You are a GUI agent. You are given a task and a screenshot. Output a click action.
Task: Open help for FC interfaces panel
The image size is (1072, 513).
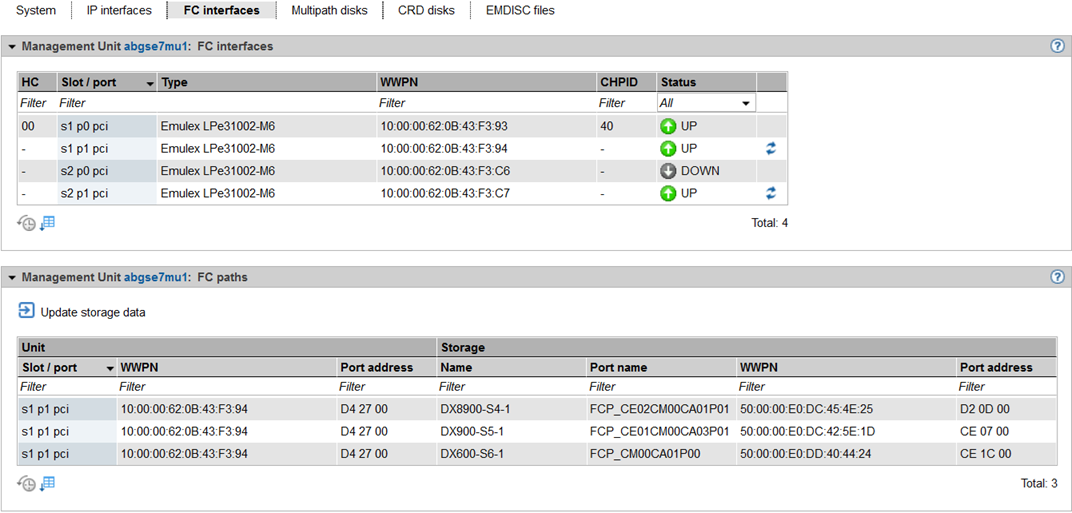pos(1057,46)
